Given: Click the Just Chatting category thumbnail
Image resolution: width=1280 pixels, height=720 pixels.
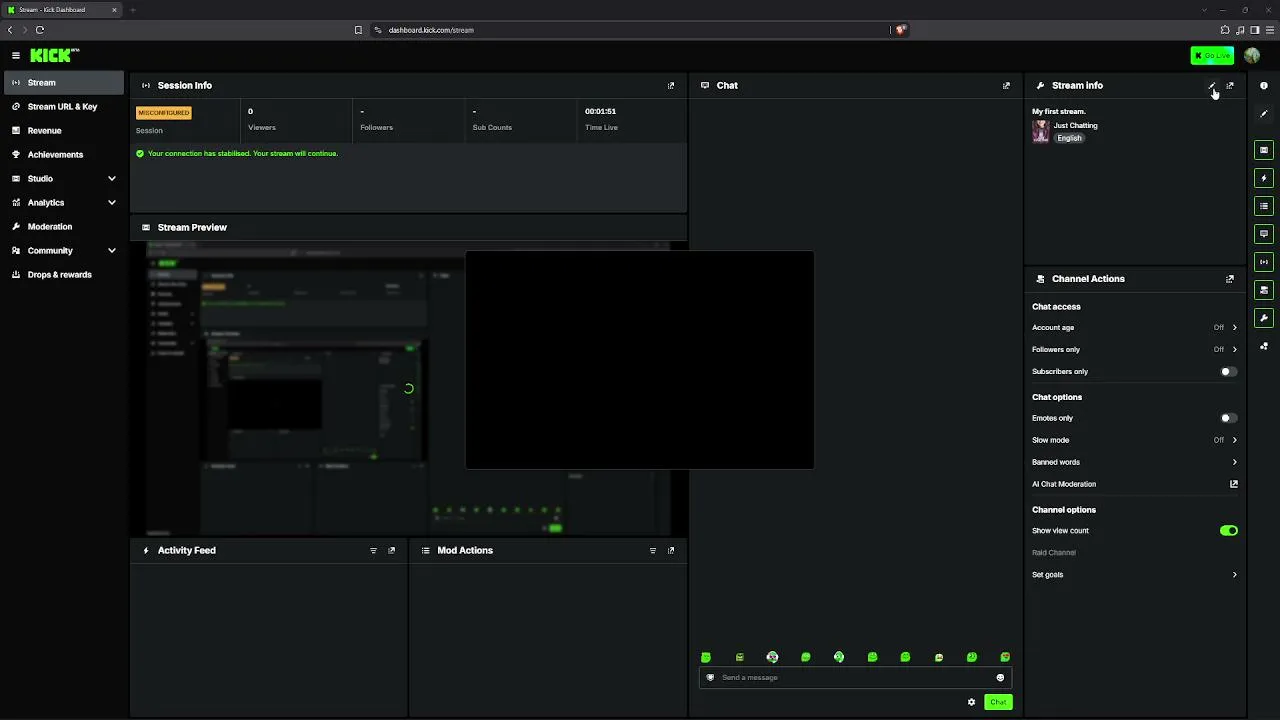Looking at the screenshot, I should click(1041, 132).
